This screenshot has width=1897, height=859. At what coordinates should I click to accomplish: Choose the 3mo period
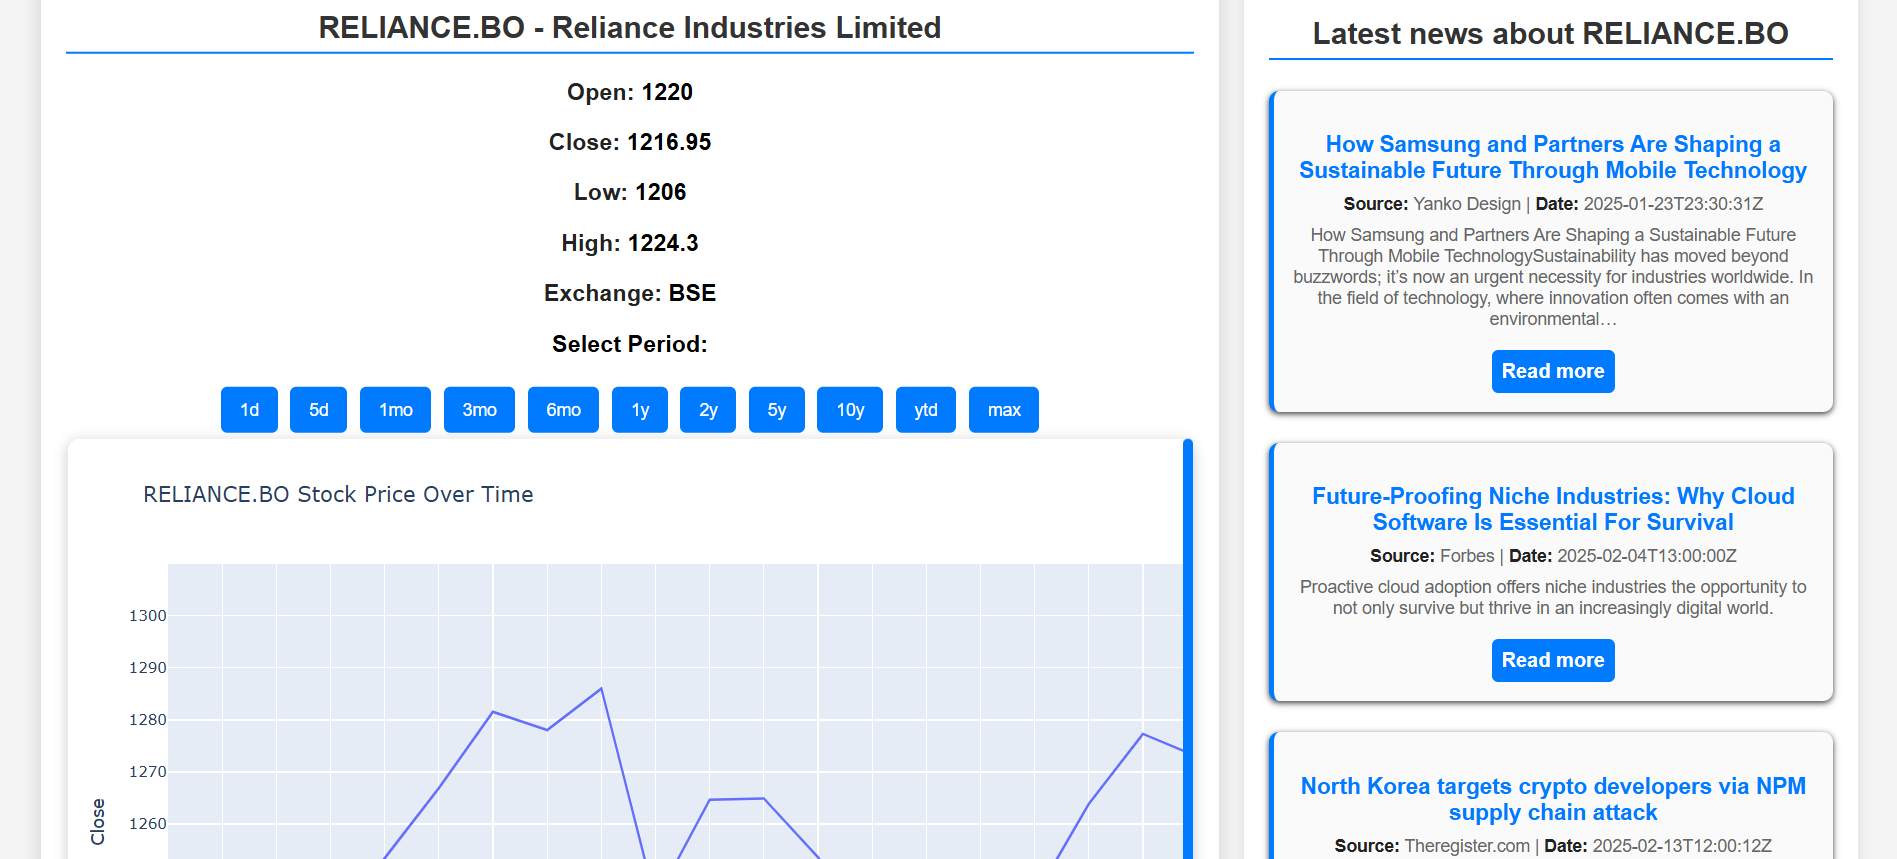pos(479,410)
